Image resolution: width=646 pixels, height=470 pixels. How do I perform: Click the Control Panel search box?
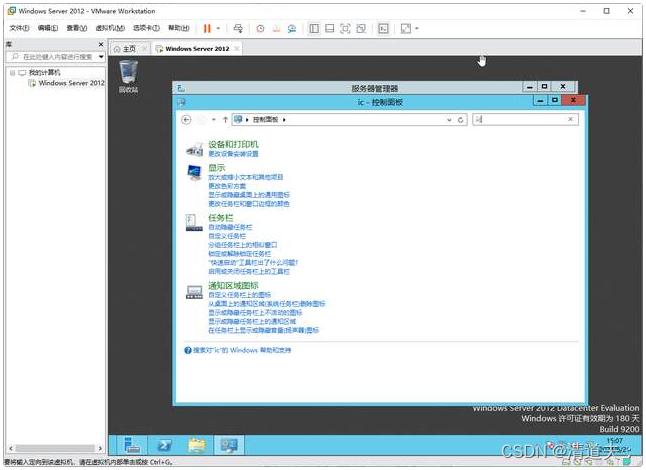point(520,119)
